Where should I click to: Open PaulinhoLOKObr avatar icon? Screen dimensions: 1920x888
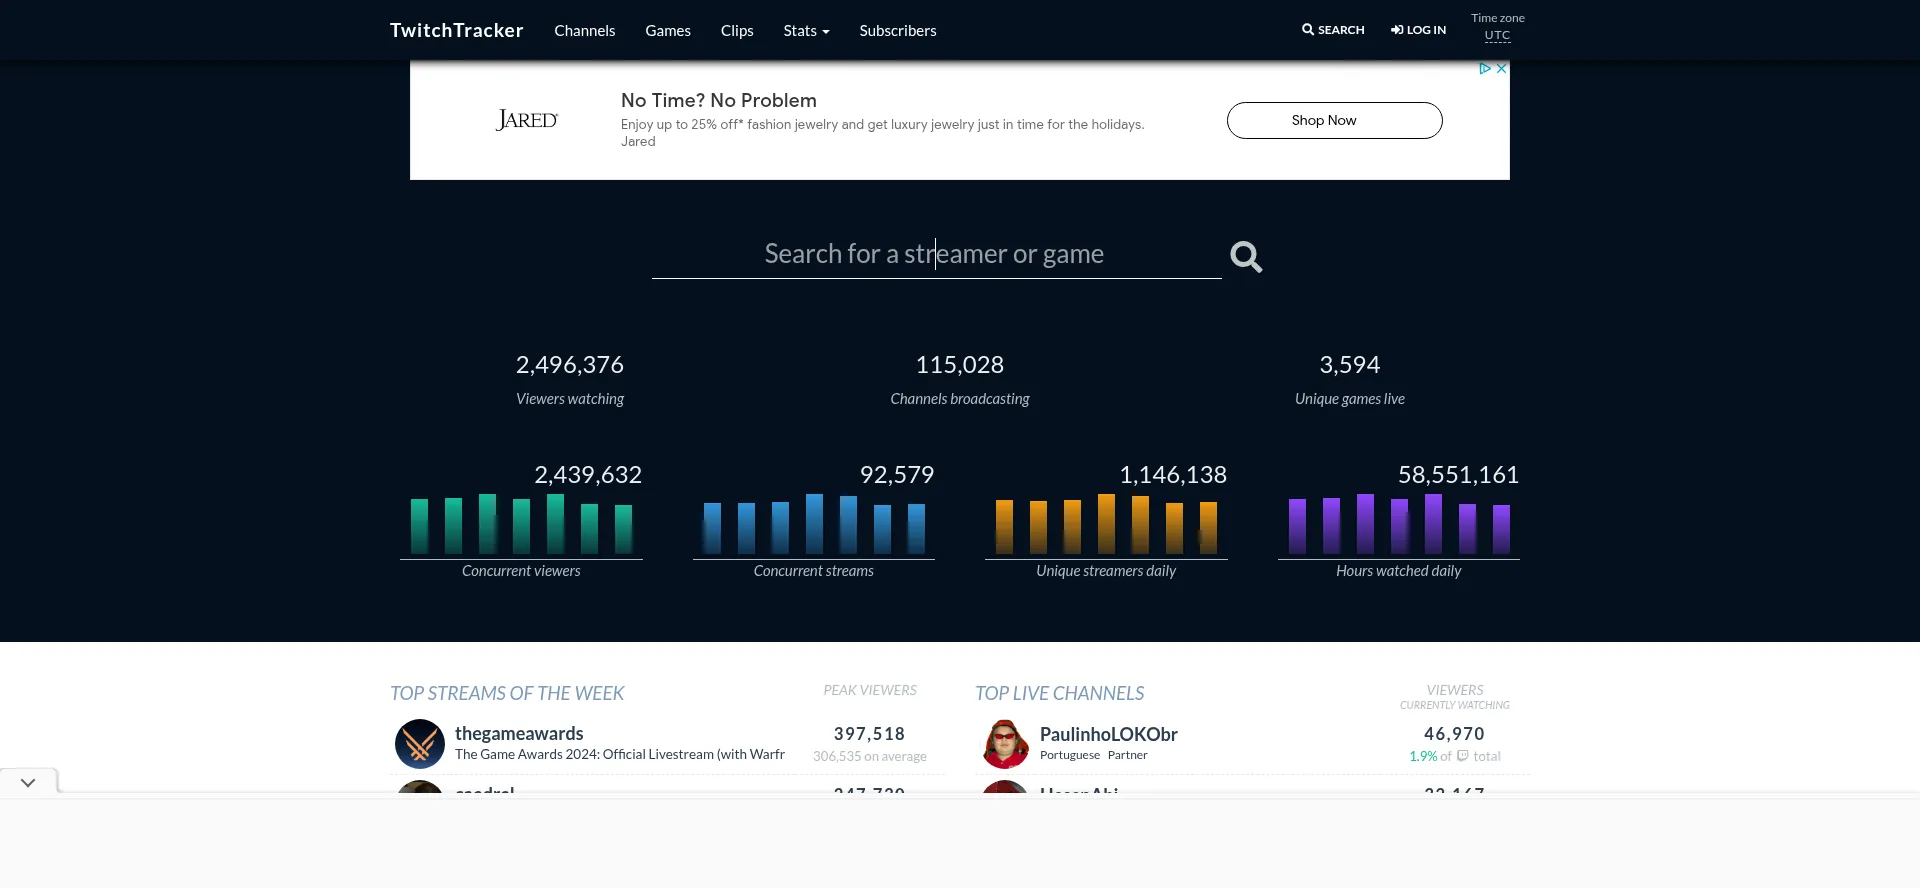click(1005, 744)
